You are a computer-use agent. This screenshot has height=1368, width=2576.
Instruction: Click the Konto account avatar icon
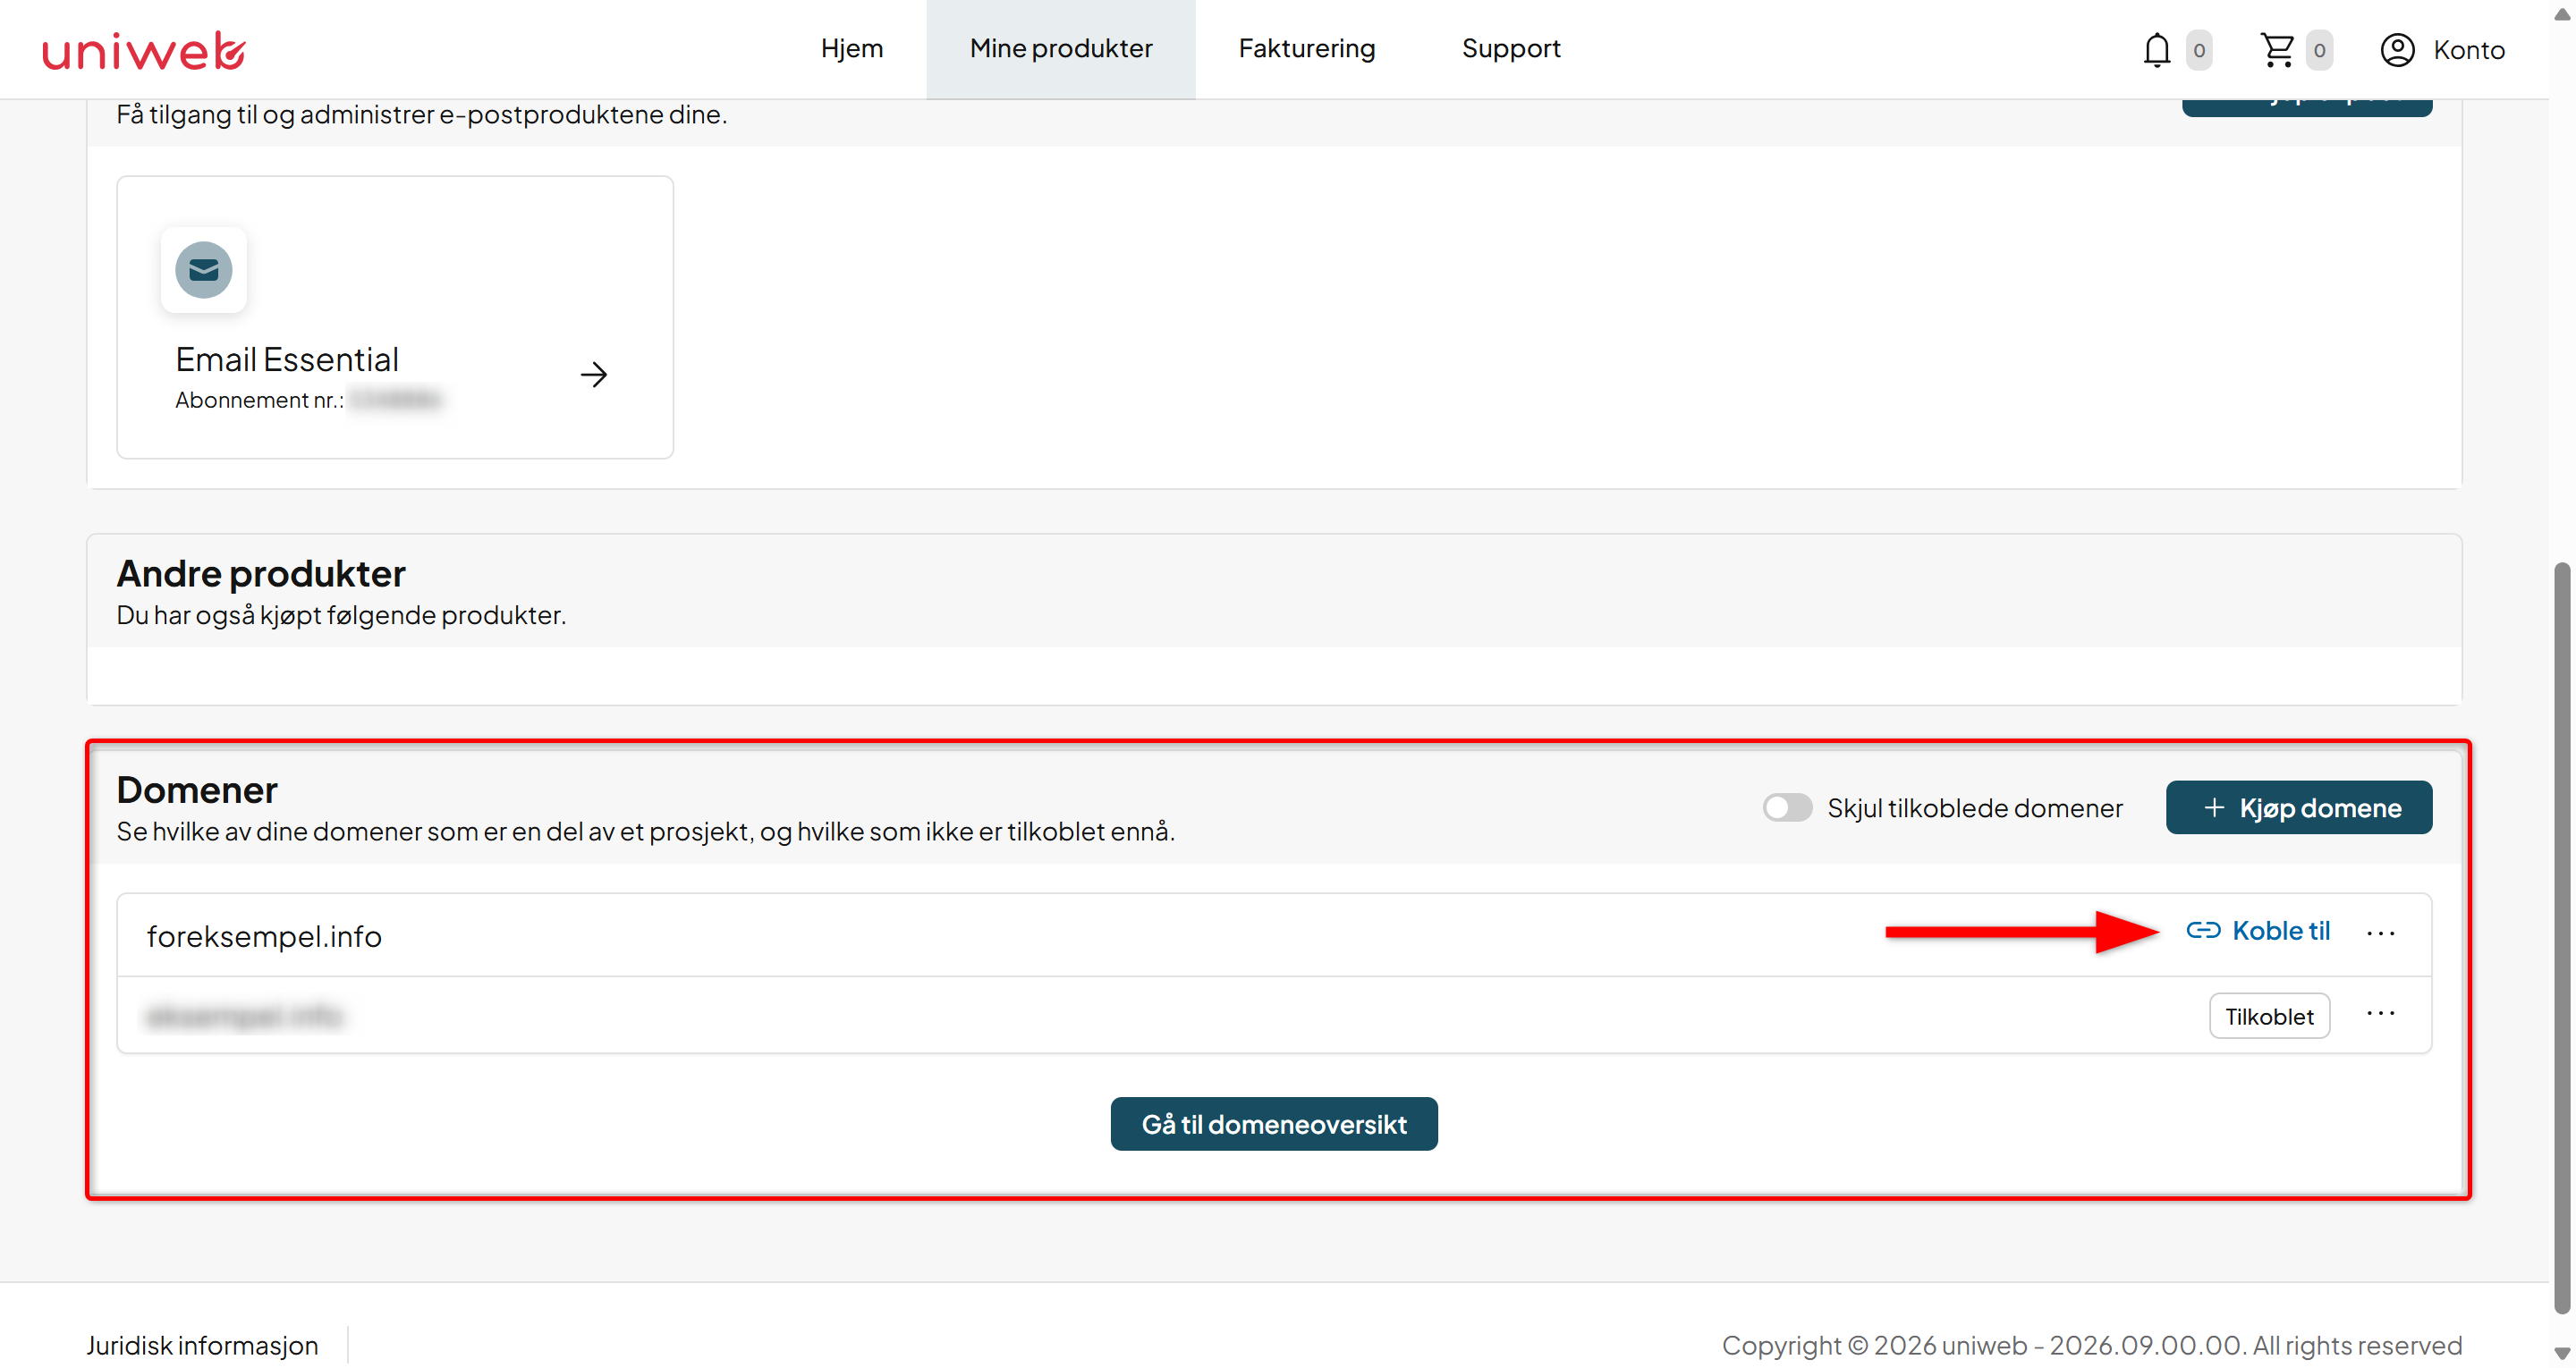tap(2397, 49)
